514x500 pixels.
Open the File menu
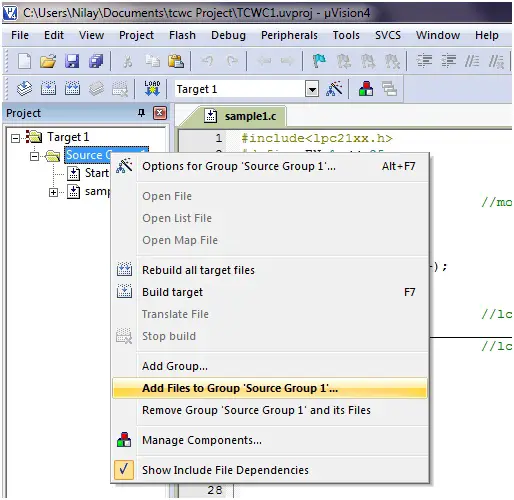pos(20,35)
